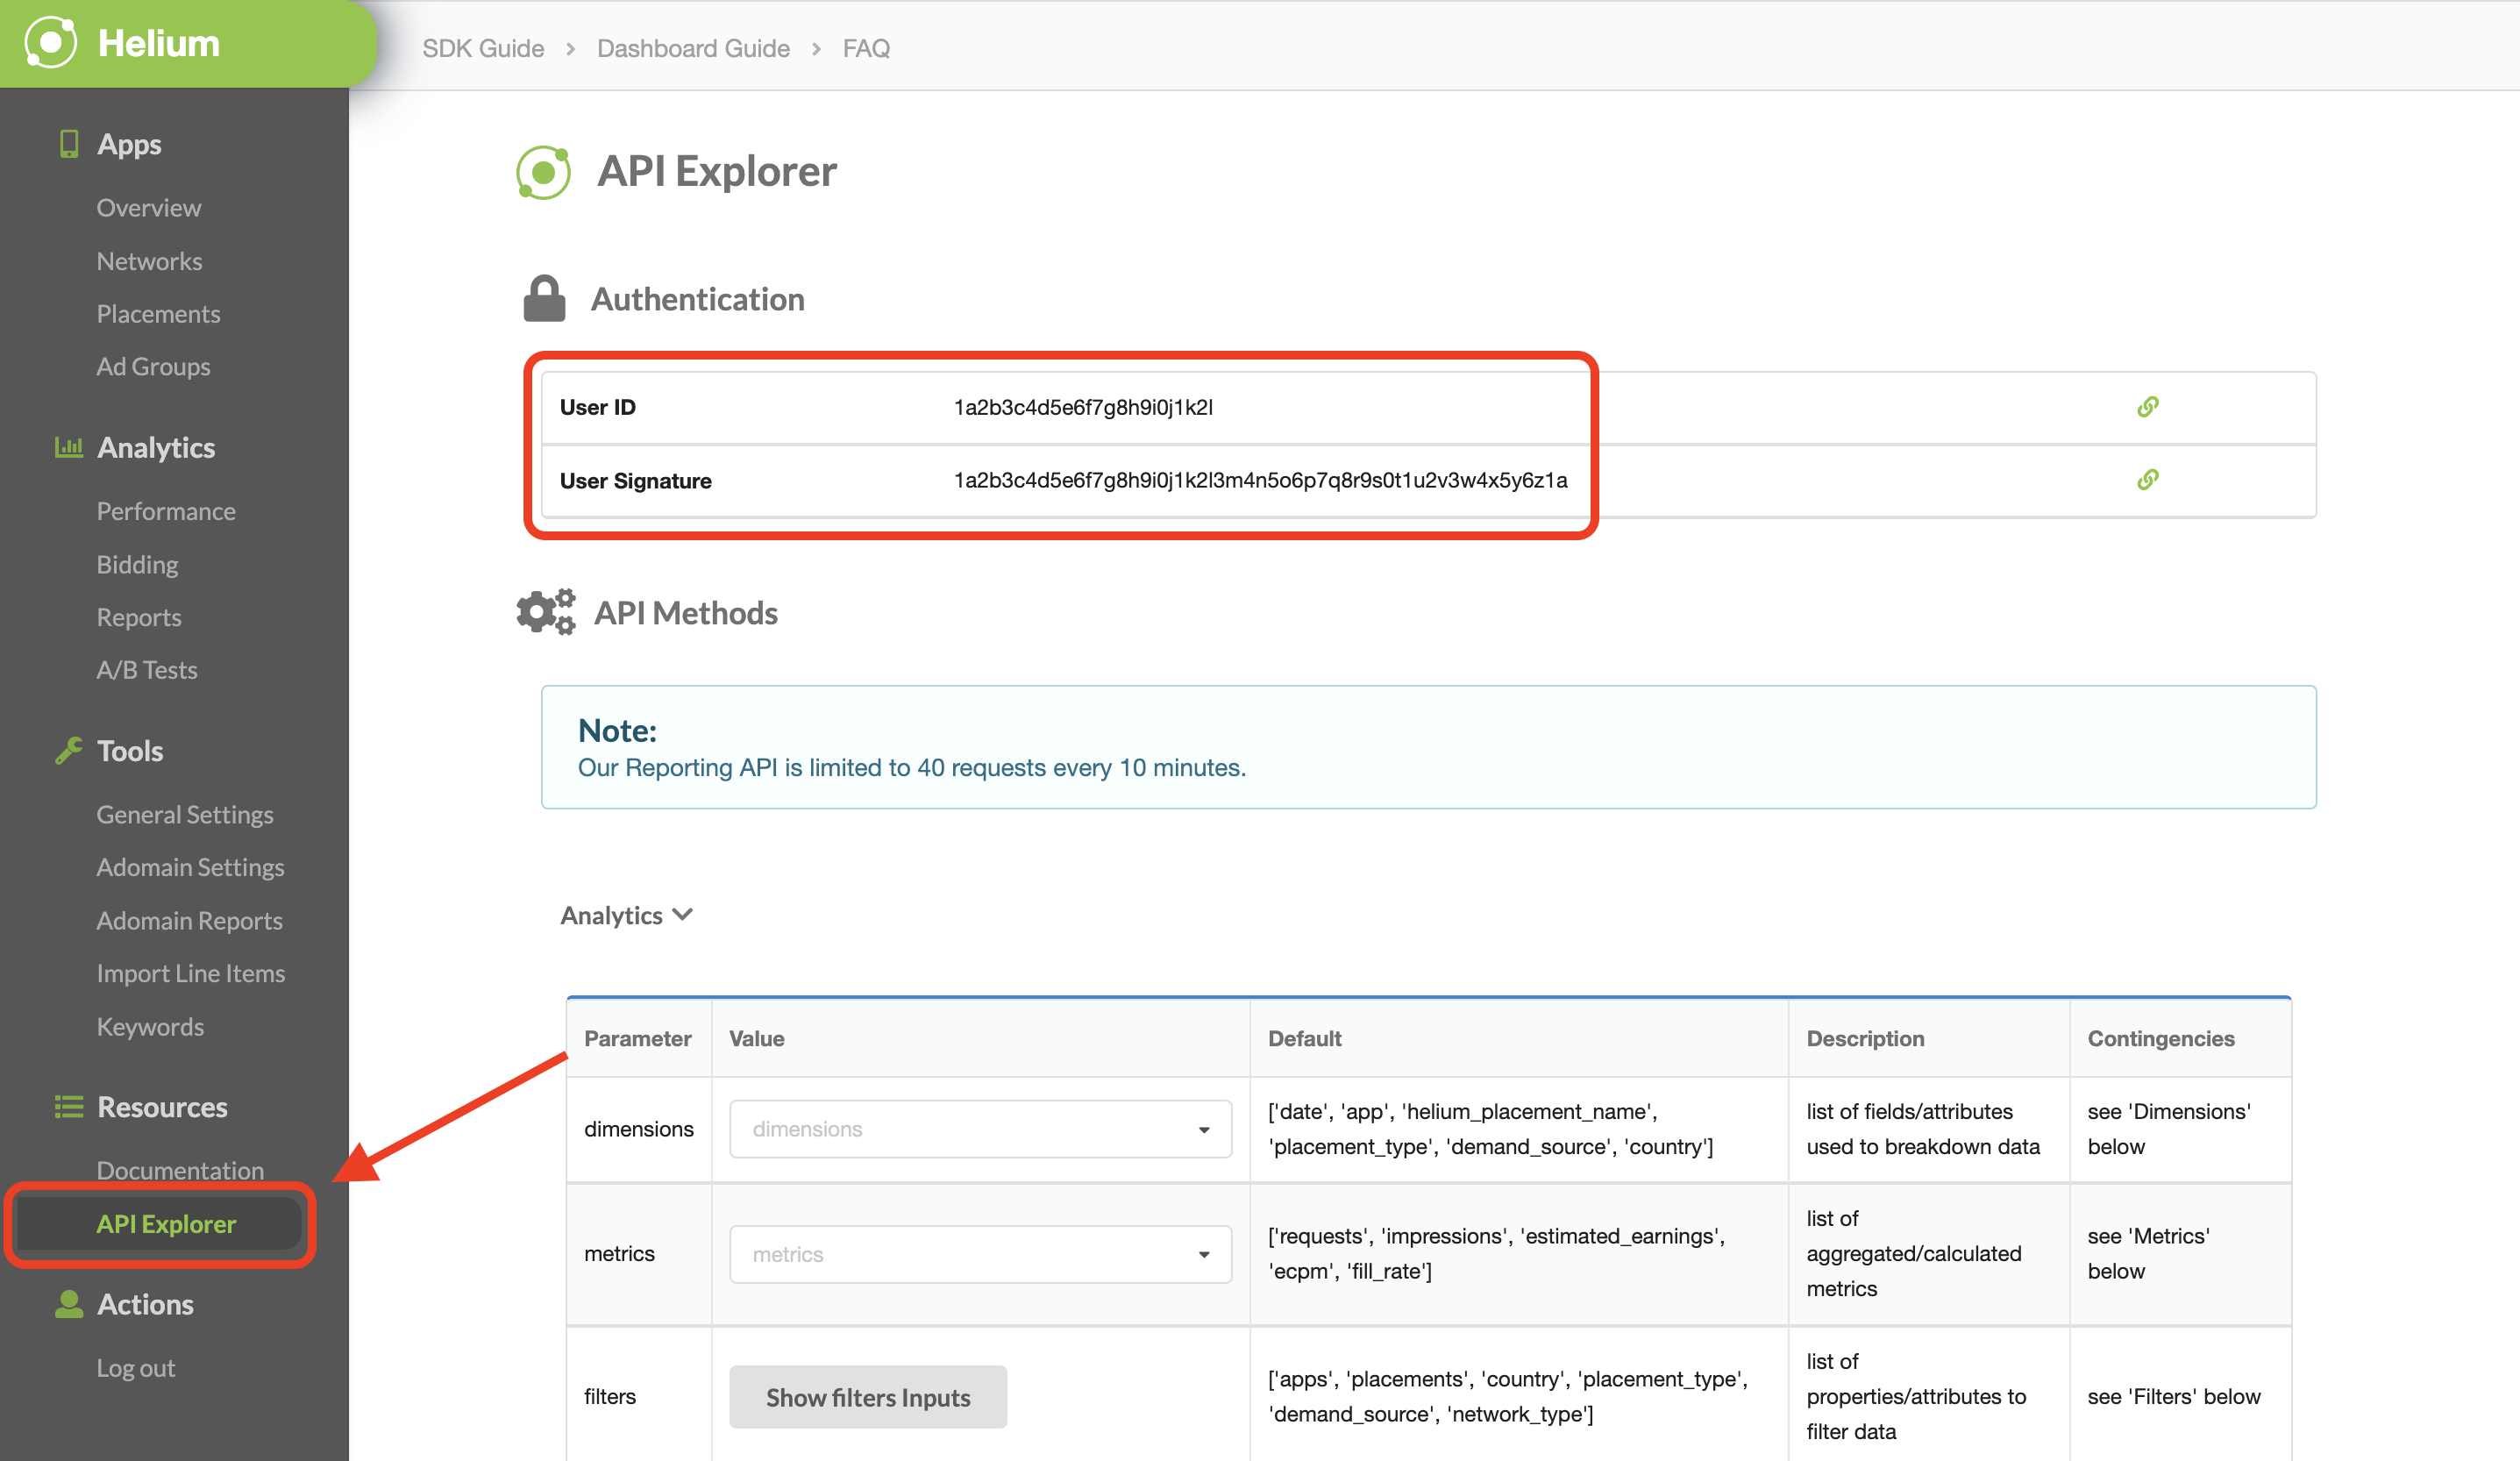Image resolution: width=2520 pixels, height=1461 pixels.
Task: Open the API Explorer page
Action: click(165, 1221)
